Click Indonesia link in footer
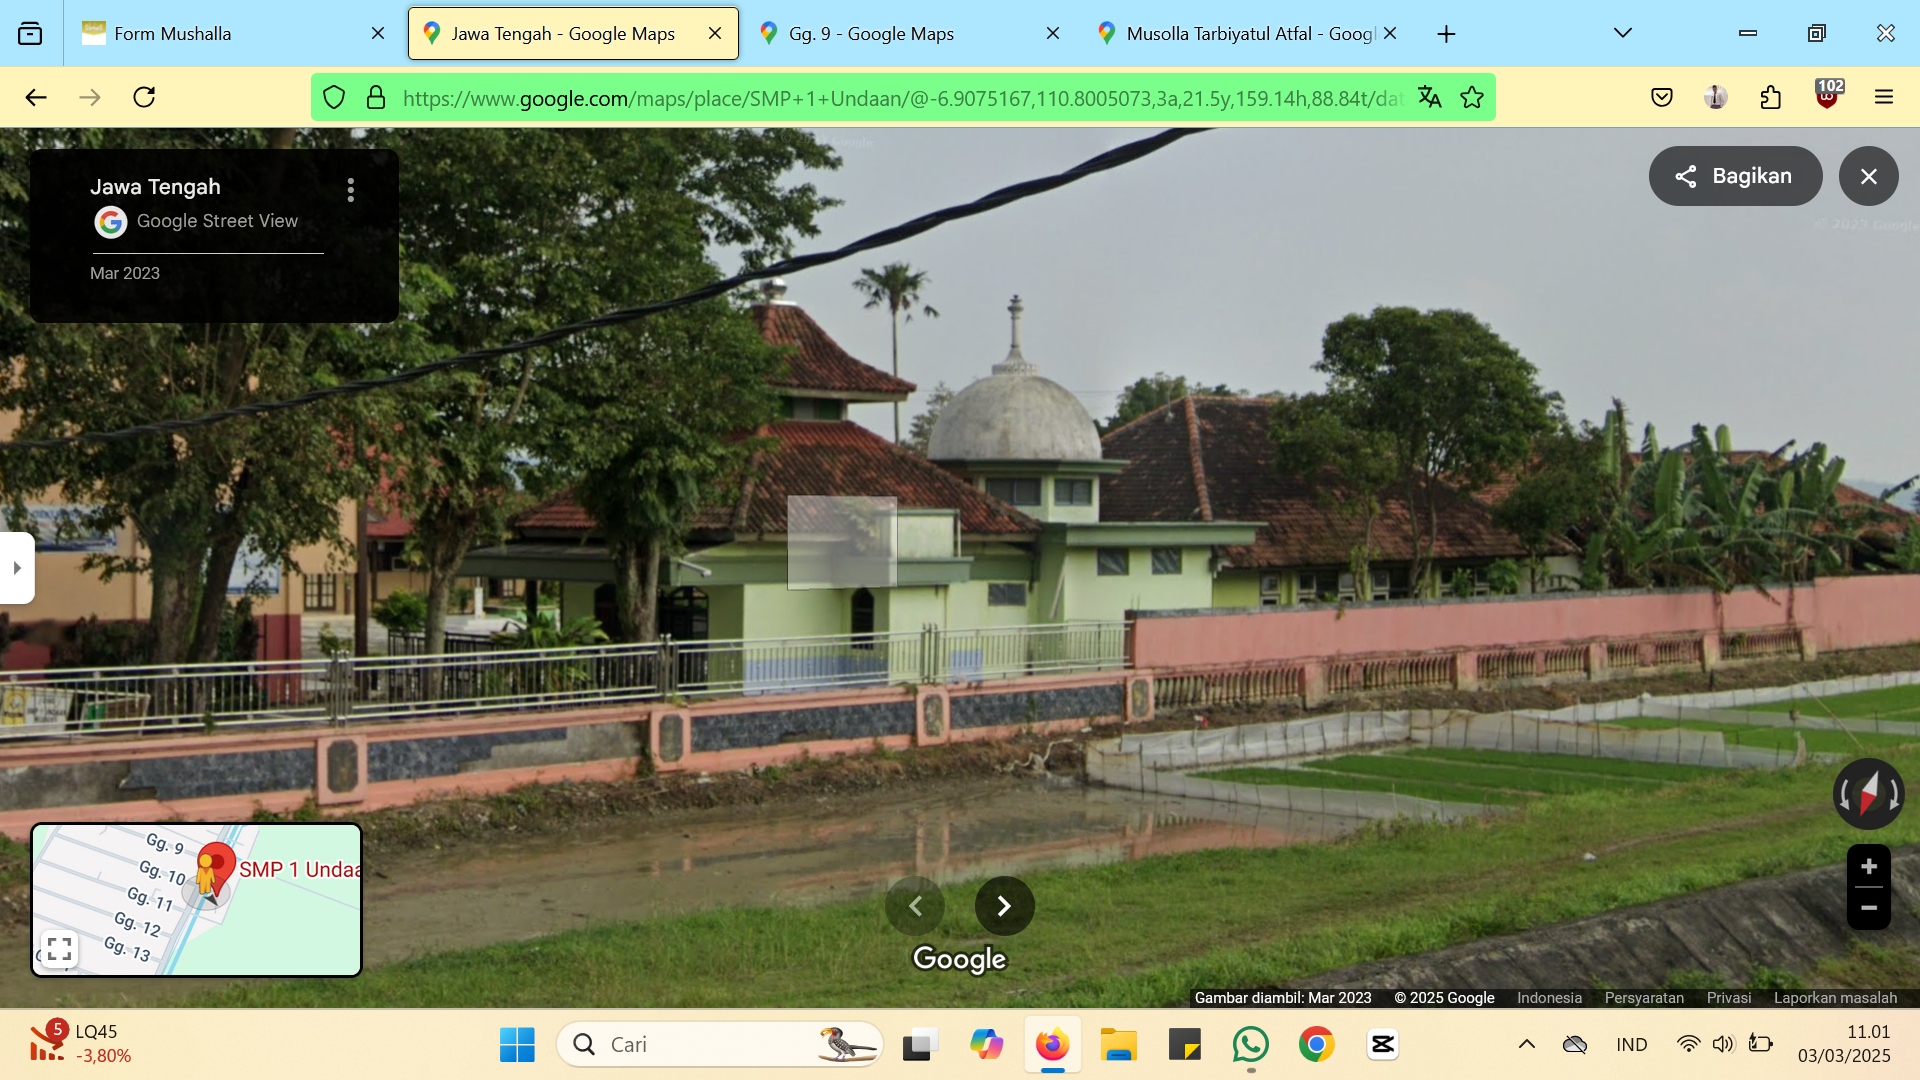The width and height of the screenshot is (1920, 1080). pos(1549,997)
